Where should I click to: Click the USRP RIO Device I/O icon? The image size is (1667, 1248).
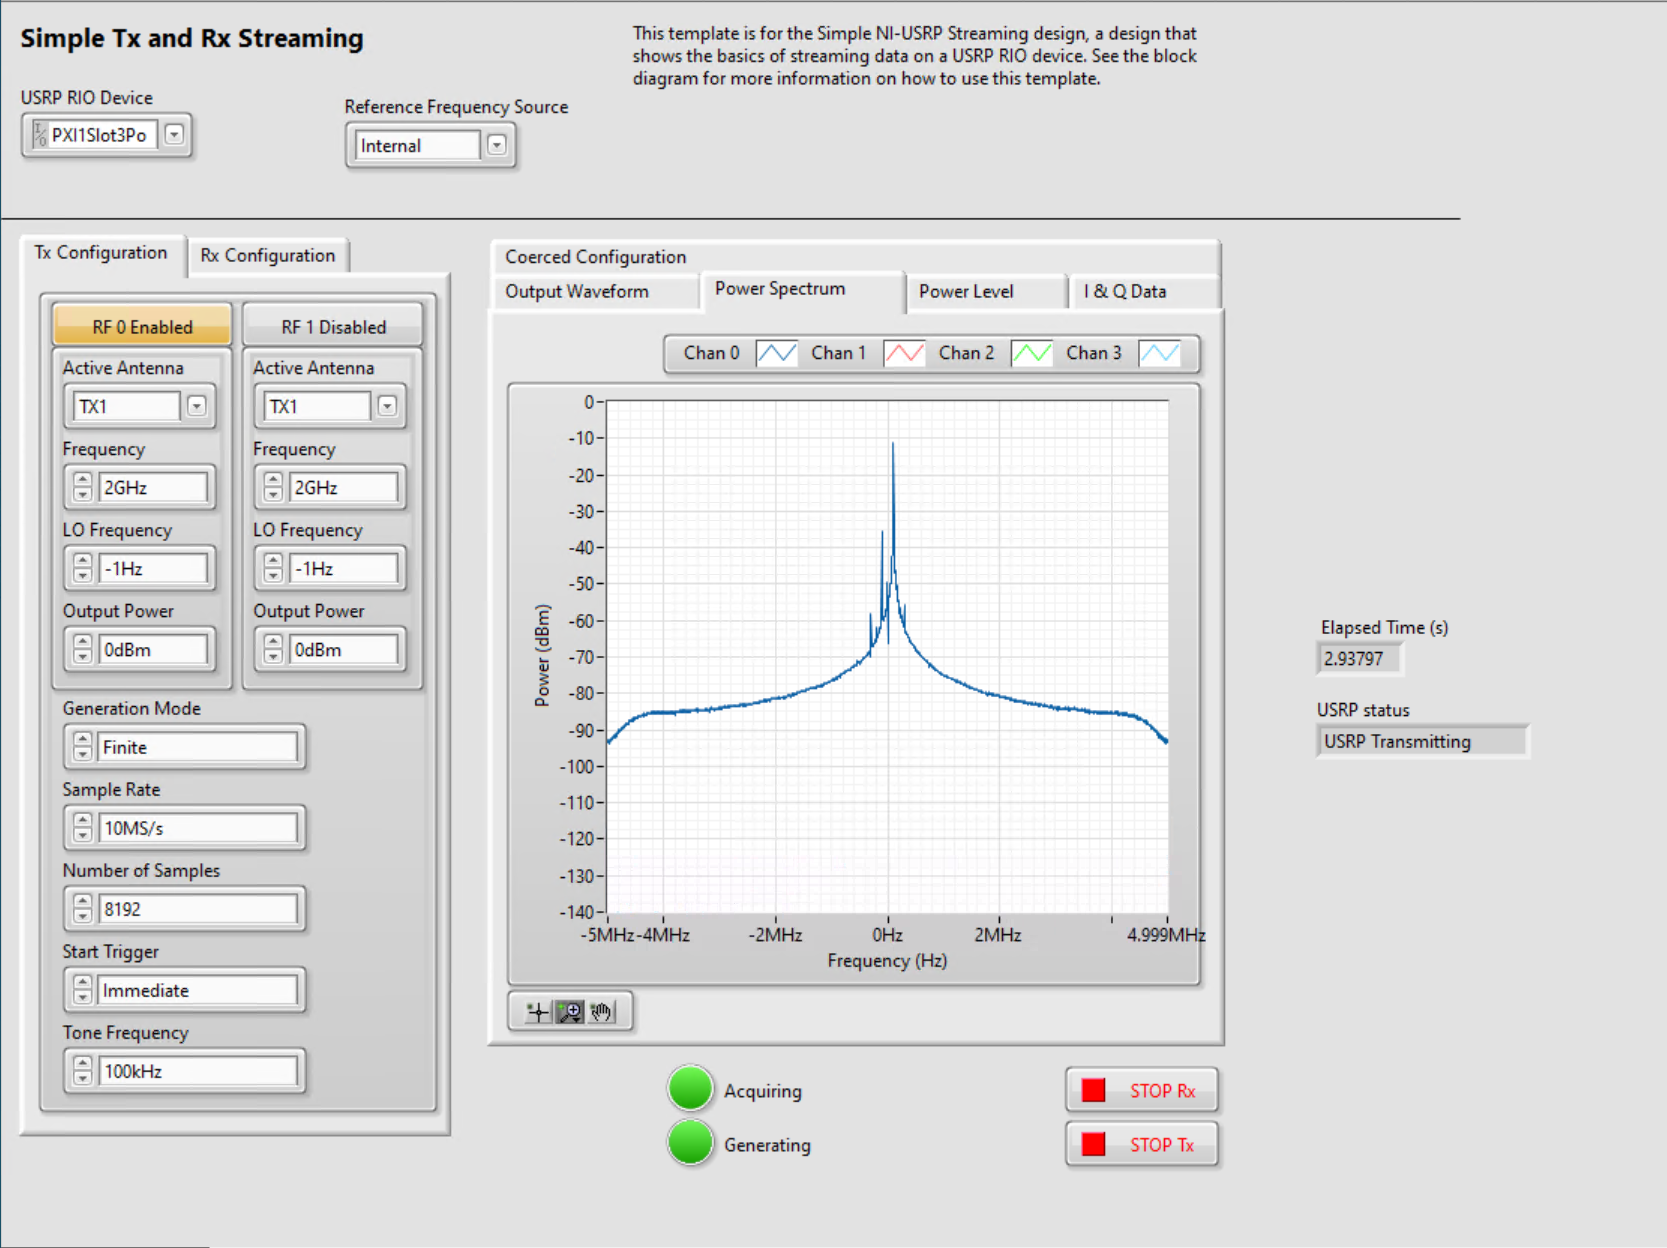(39, 135)
